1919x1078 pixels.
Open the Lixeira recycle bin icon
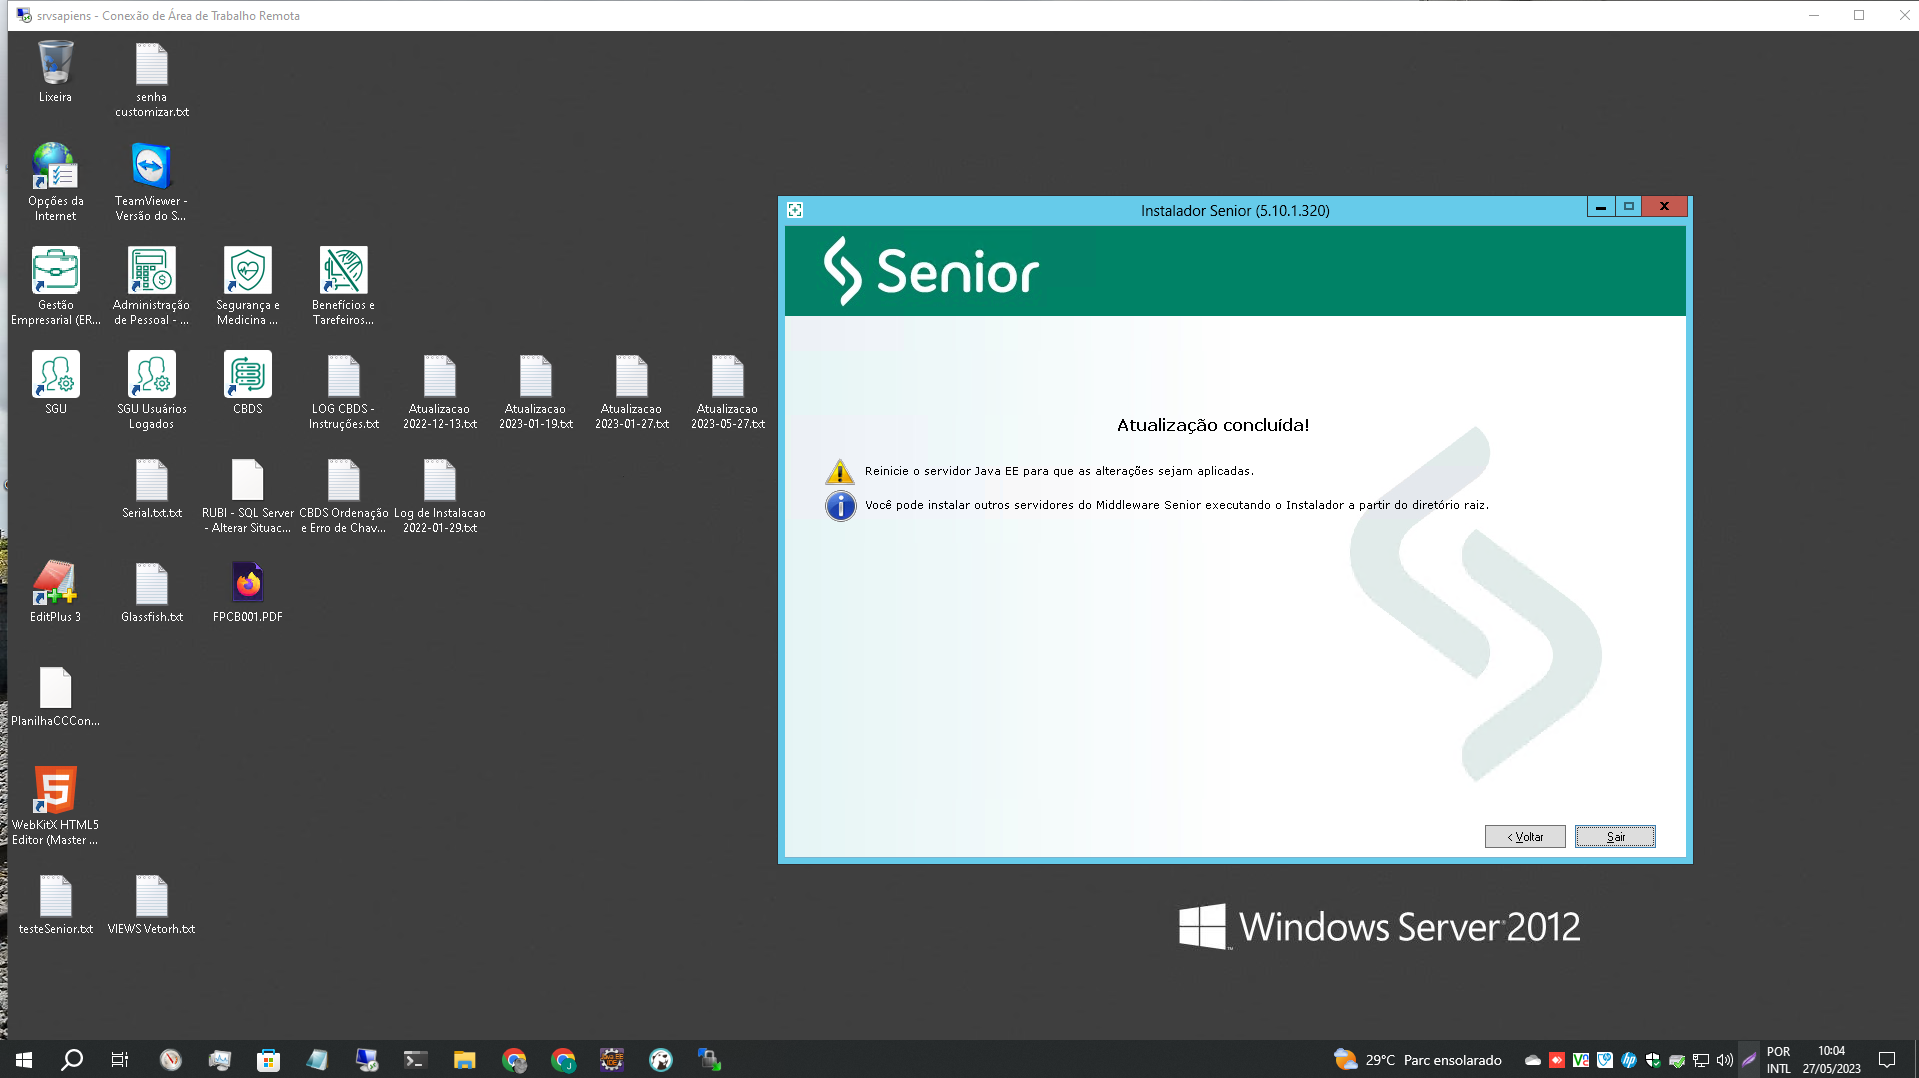coord(55,71)
